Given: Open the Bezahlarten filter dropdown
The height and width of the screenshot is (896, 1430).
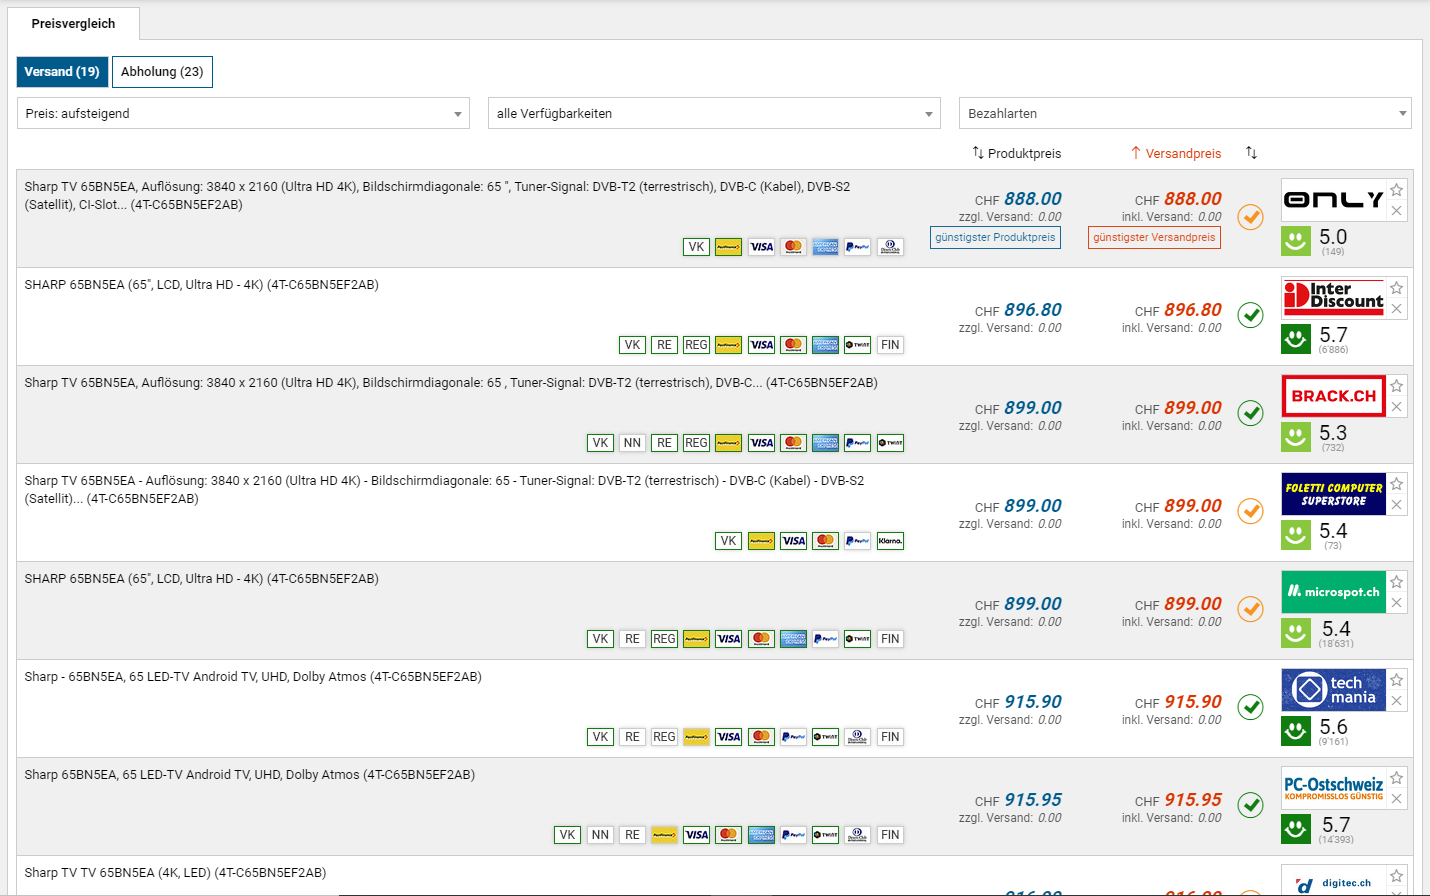Looking at the screenshot, I should [1185, 113].
